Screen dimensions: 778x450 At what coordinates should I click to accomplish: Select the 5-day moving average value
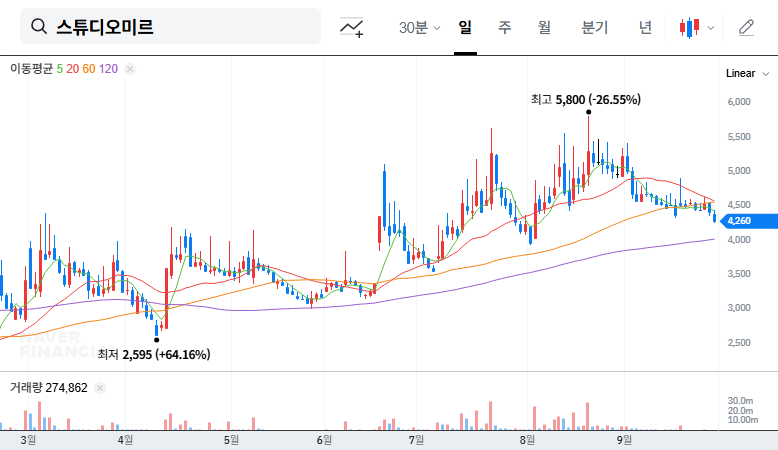pyautogui.click(x=60, y=68)
